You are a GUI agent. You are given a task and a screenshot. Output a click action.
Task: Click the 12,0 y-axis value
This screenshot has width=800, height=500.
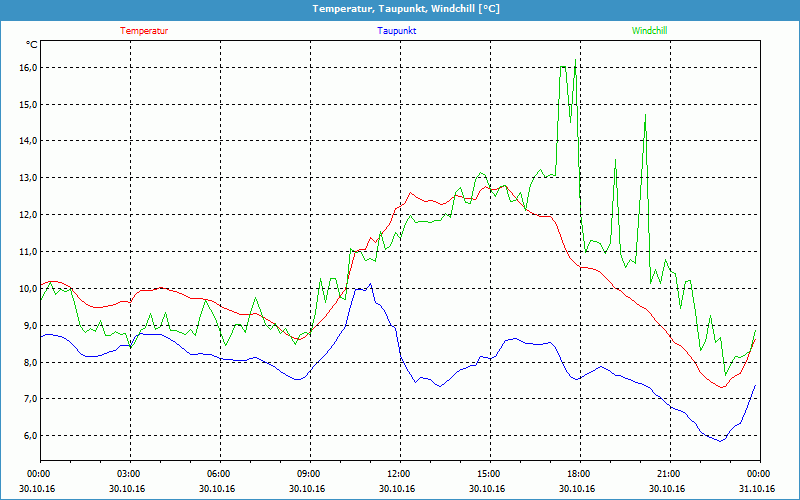pyautogui.click(x=28, y=215)
